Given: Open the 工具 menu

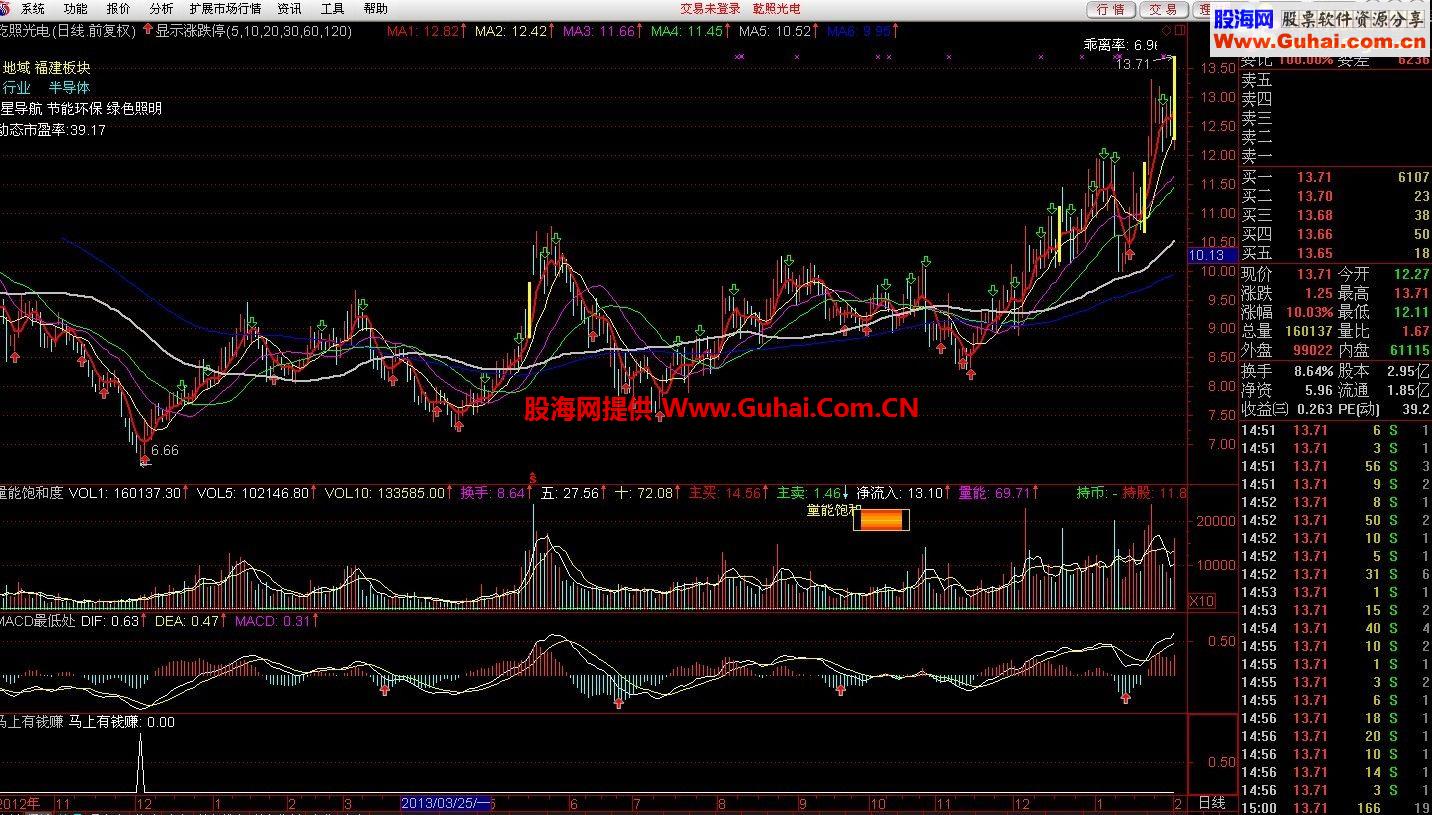Looking at the screenshot, I should click(332, 8).
